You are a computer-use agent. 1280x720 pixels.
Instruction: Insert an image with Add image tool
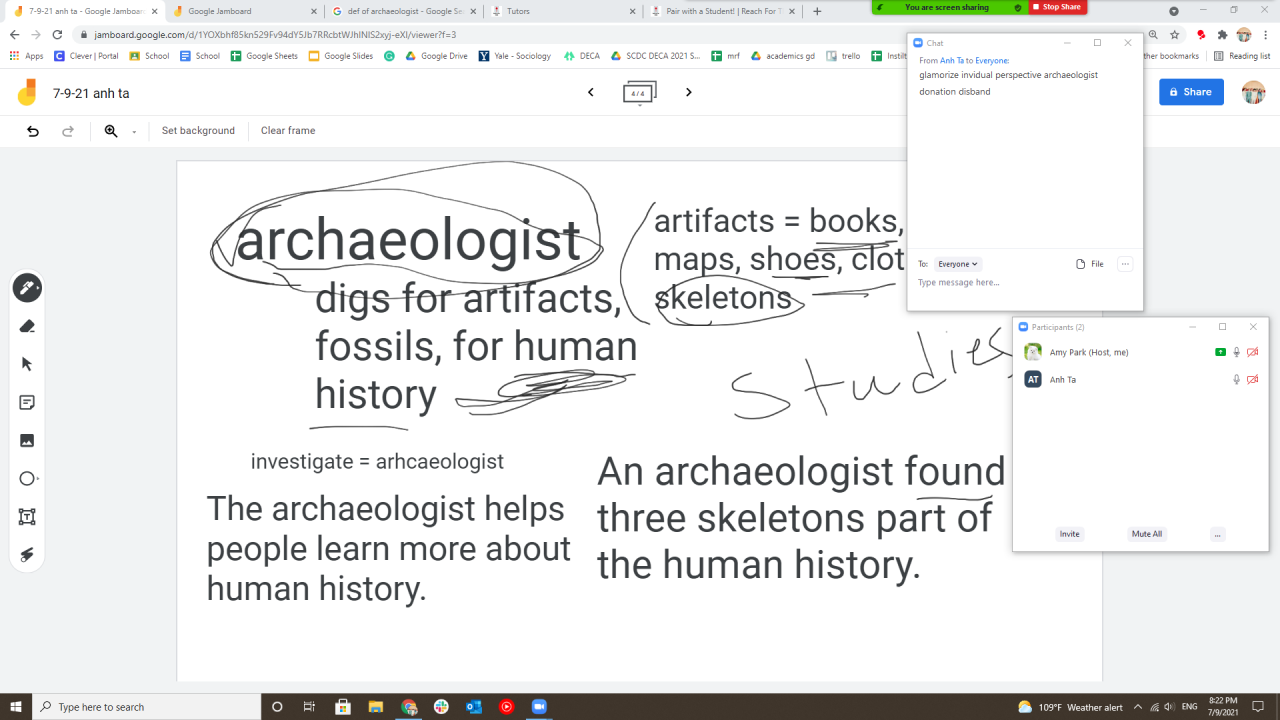pyautogui.click(x=27, y=440)
